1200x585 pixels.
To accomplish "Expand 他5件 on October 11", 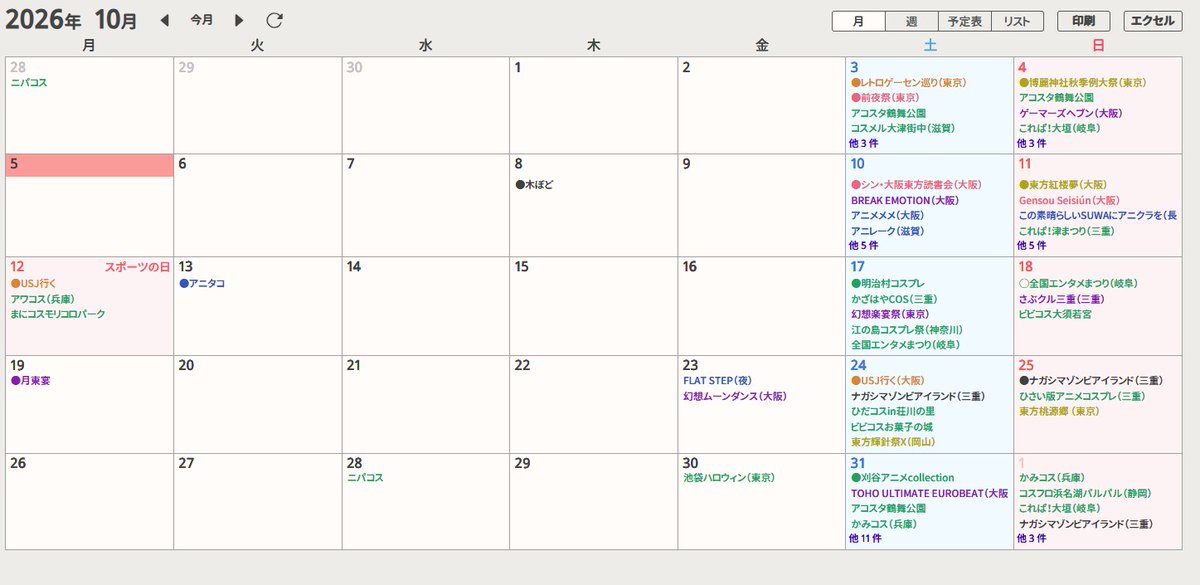I will coord(1032,246).
